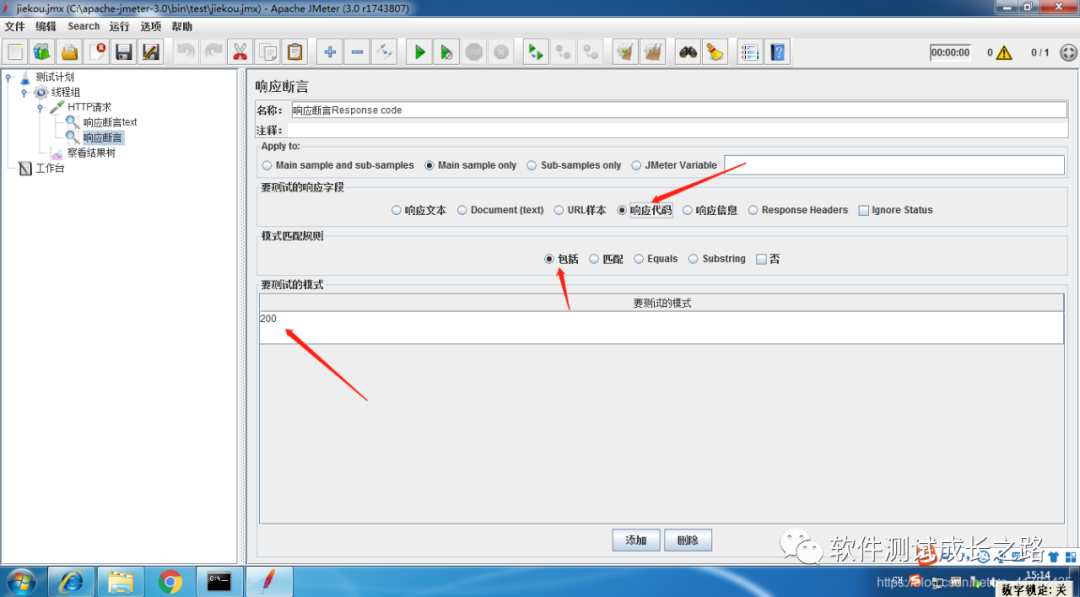Viewport: 1080px width, 597px height.
Task: Click the binoculars Search icon
Action: pos(687,52)
